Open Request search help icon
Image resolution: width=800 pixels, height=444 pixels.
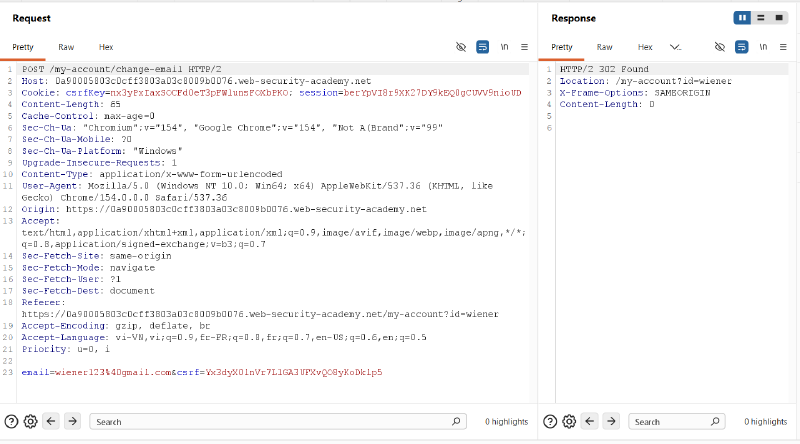click(11, 422)
